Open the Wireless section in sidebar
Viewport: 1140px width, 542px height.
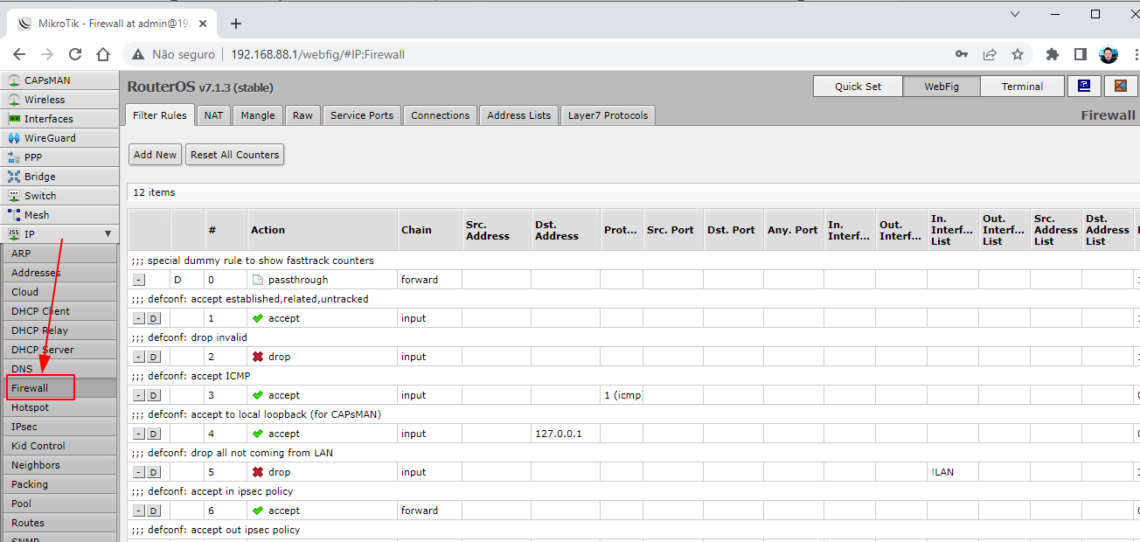click(x=59, y=100)
